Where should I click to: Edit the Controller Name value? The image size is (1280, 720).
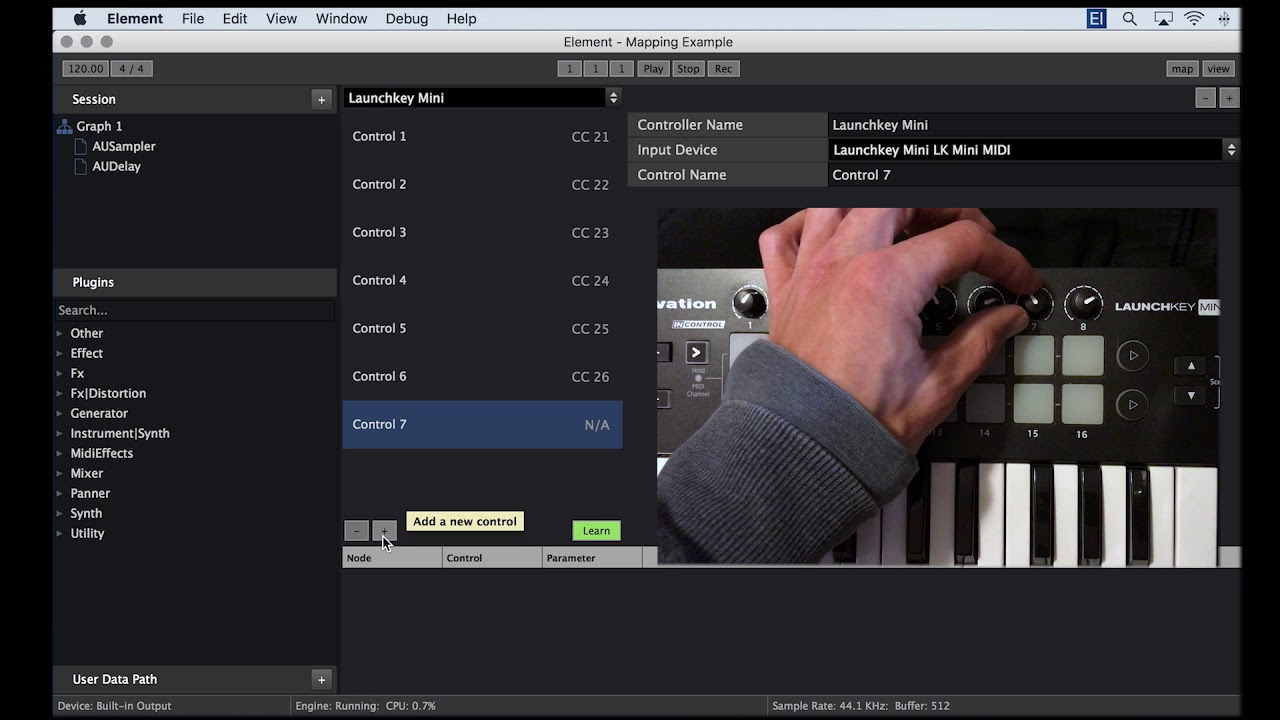pos(1034,125)
